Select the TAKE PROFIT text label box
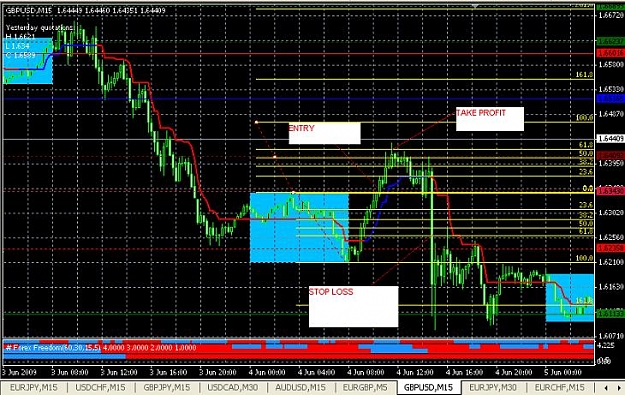This screenshot has height=395, width=625. pyautogui.click(x=489, y=119)
